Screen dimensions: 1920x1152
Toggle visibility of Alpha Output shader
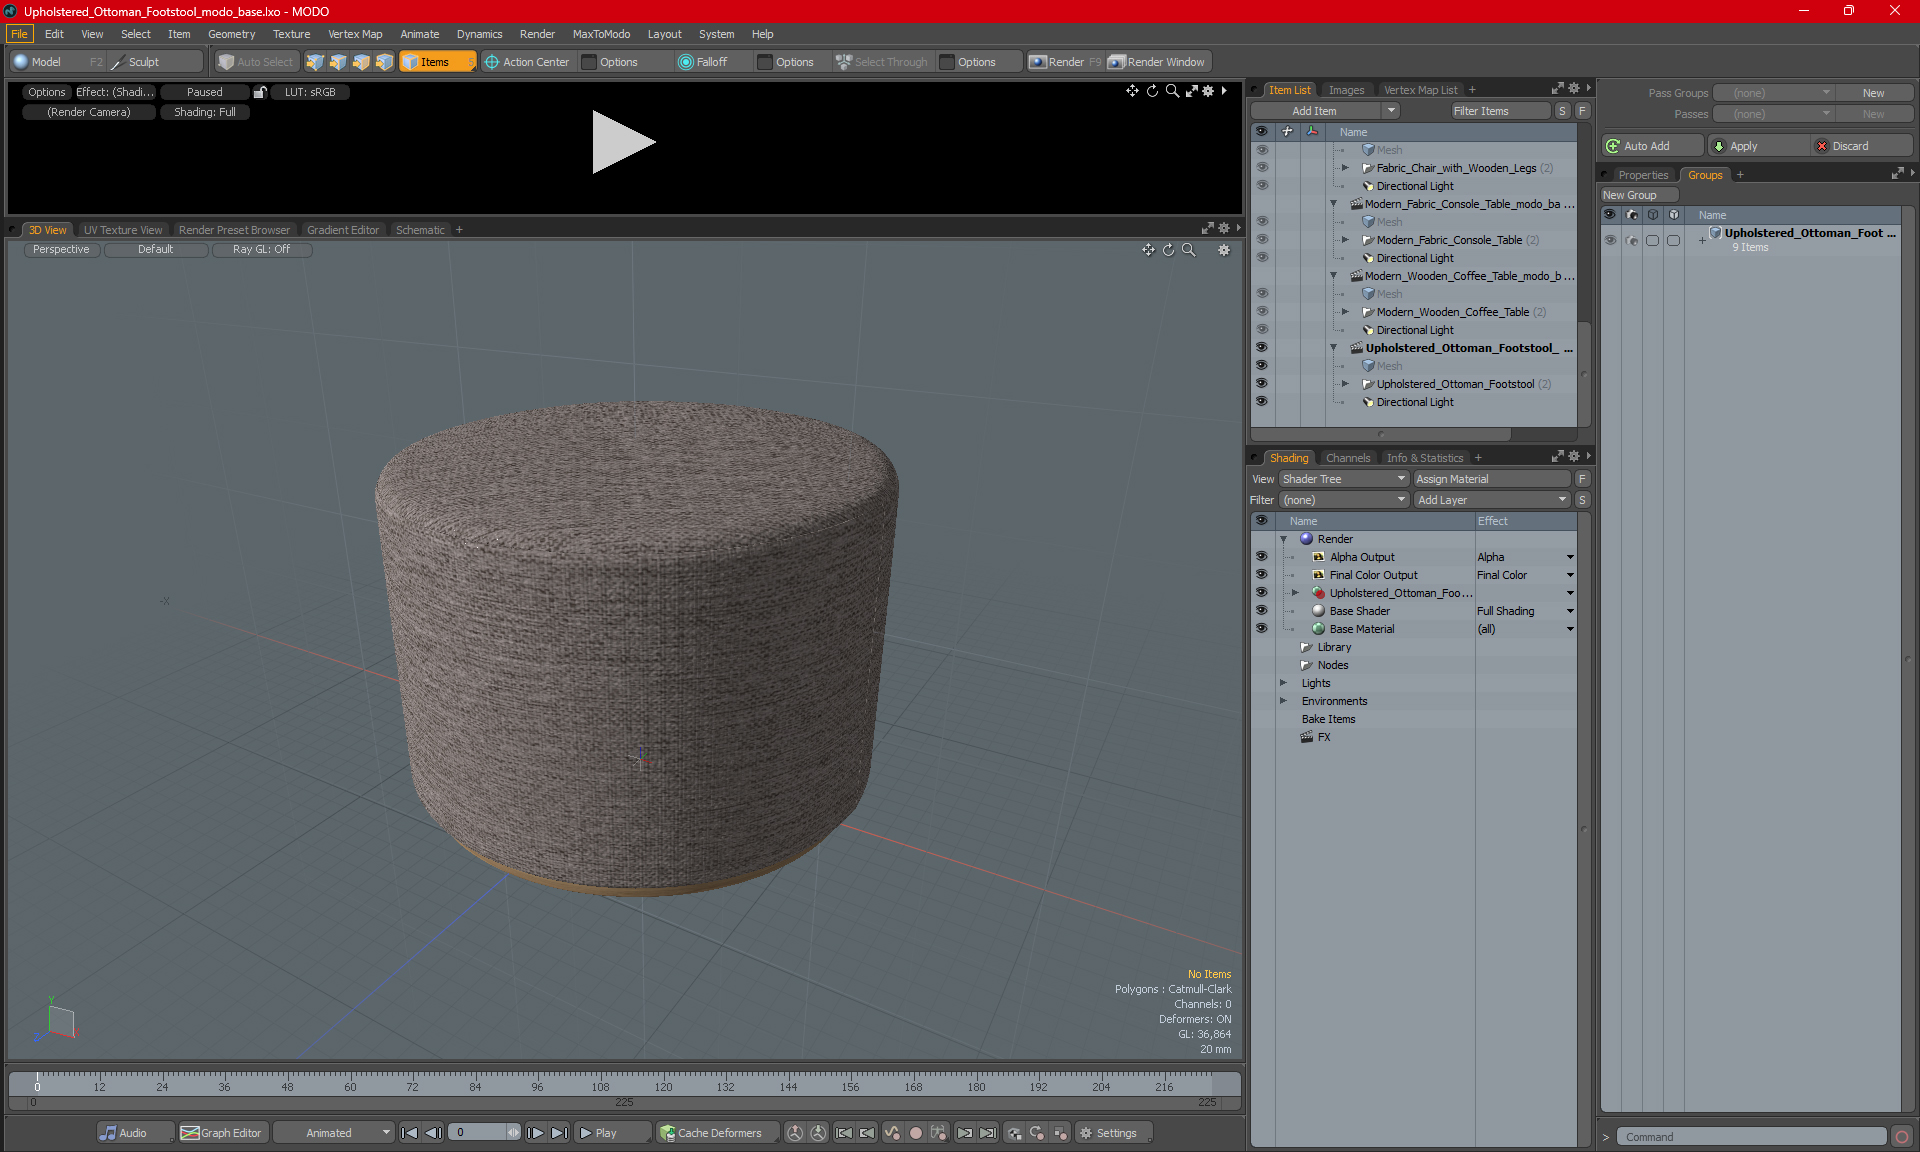[1261, 557]
